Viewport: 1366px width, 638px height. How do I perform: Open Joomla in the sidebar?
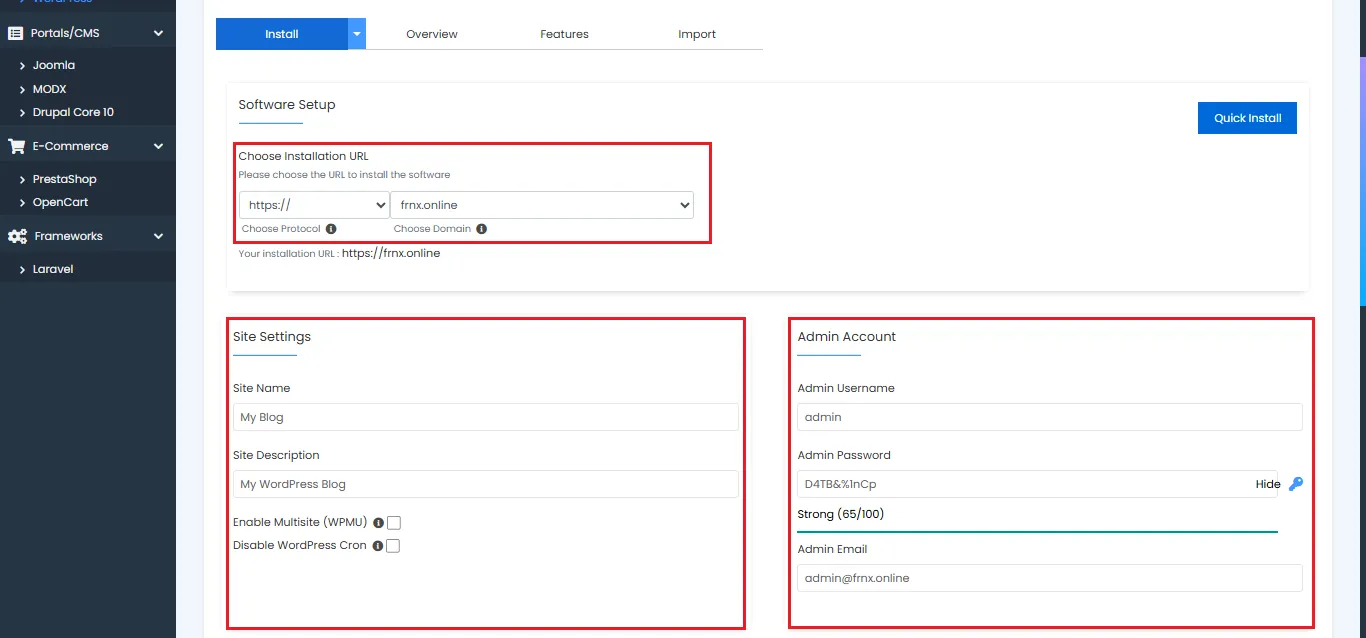click(x=54, y=65)
